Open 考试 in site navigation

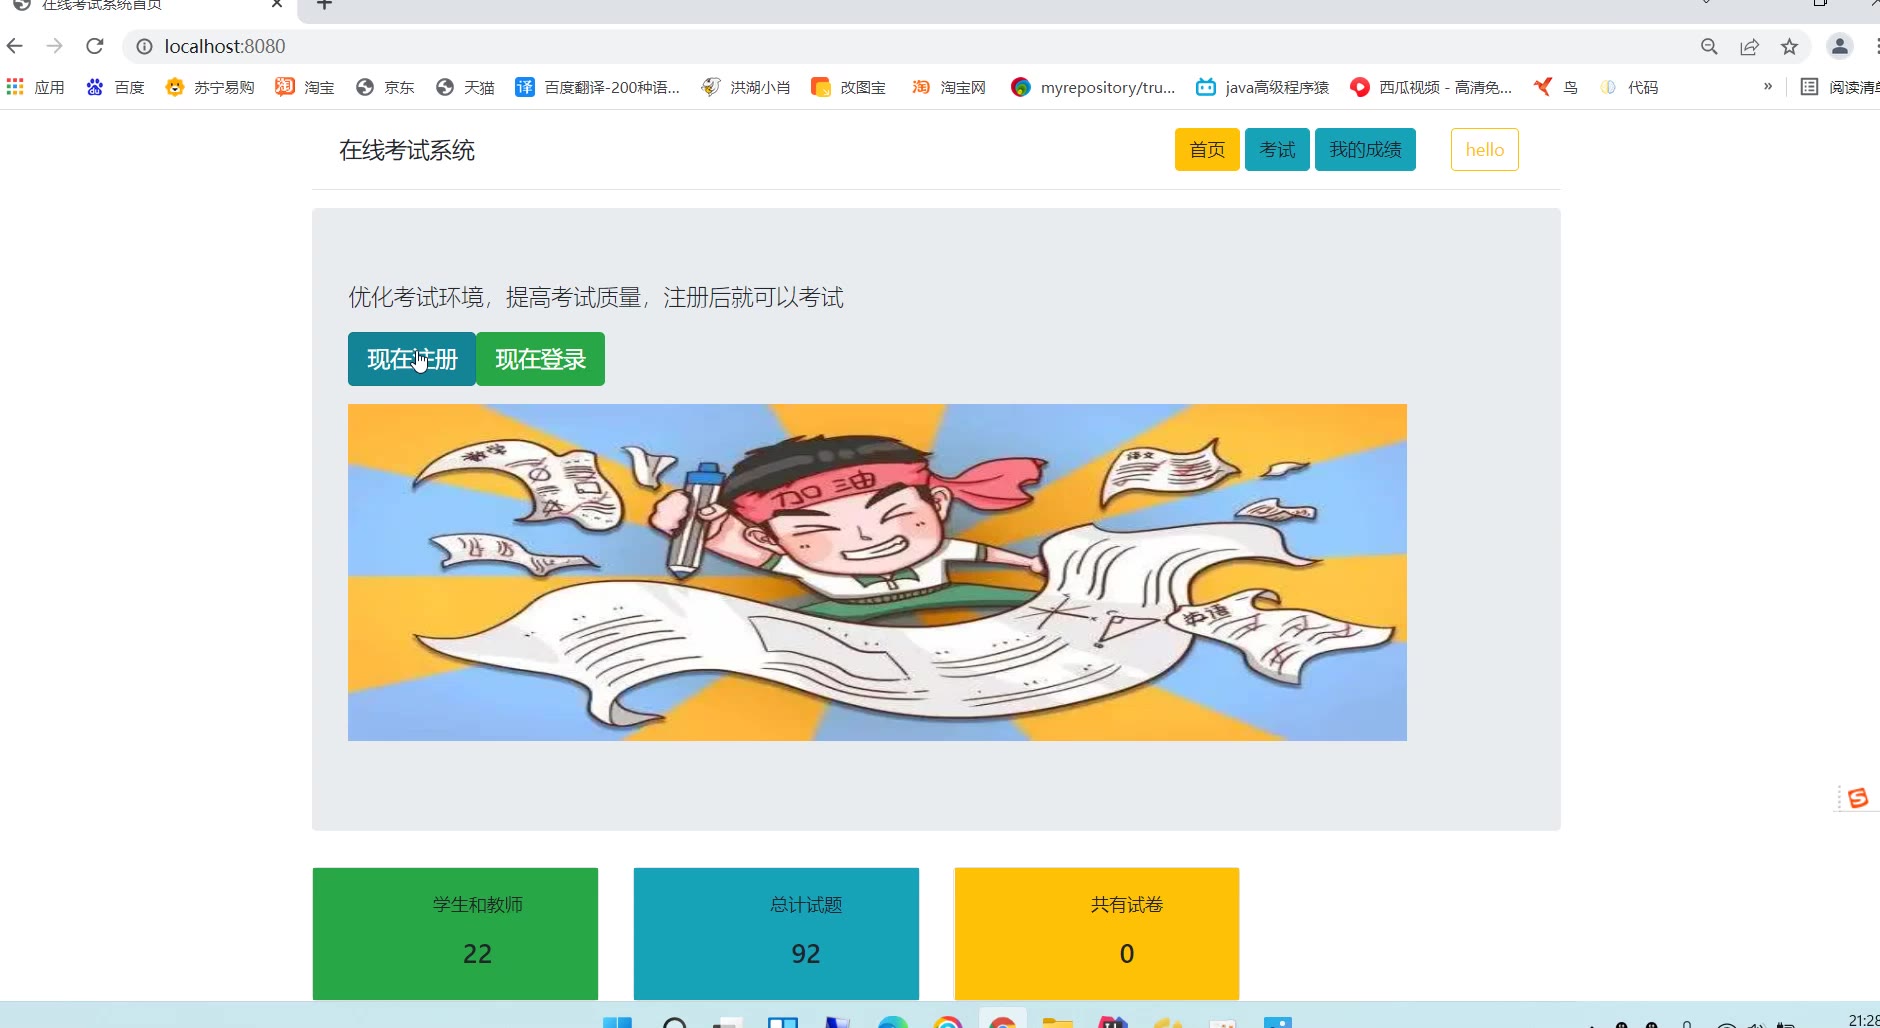[x=1277, y=150]
